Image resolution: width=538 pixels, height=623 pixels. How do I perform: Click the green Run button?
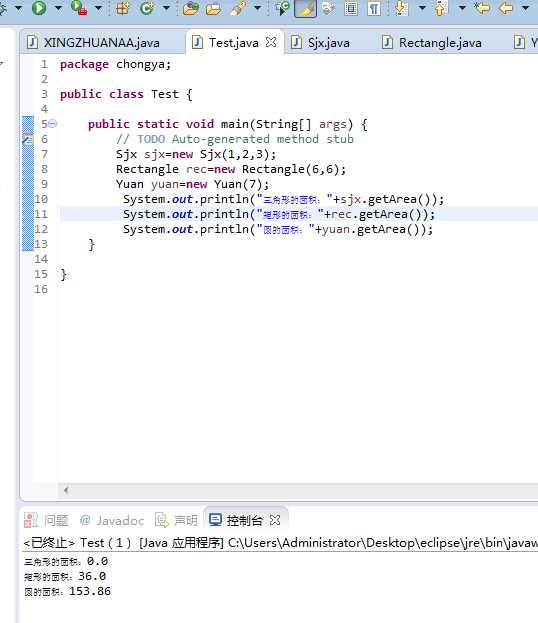tap(39, 8)
